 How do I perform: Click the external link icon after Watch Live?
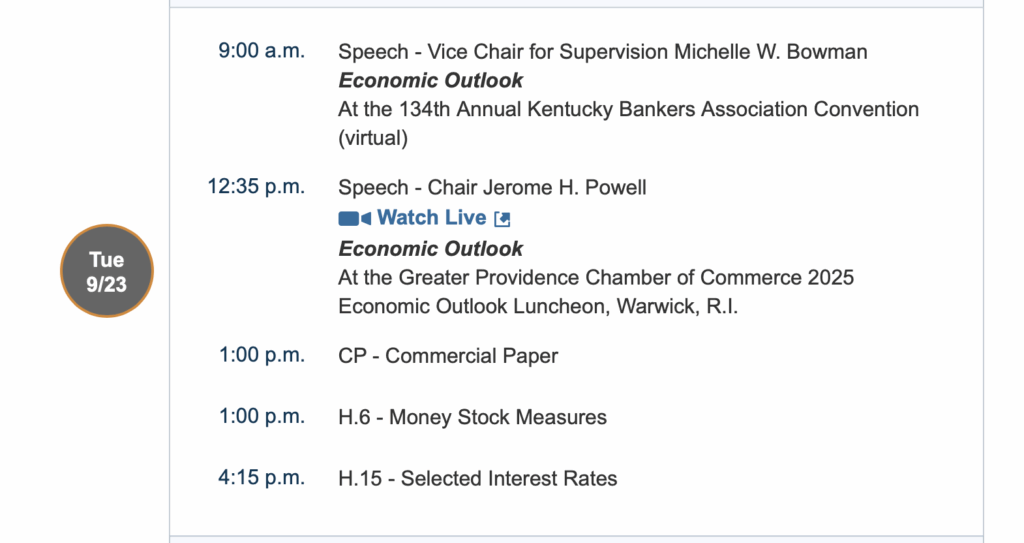click(x=503, y=218)
